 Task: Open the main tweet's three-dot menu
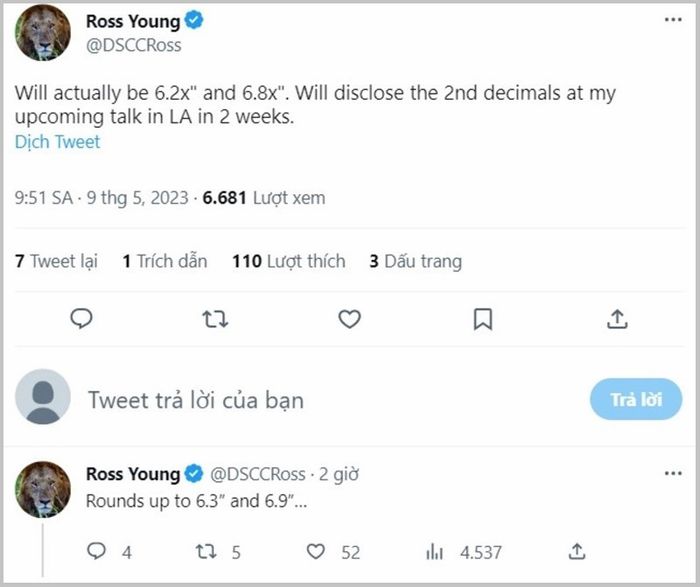pyautogui.click(x=673, y=20)
